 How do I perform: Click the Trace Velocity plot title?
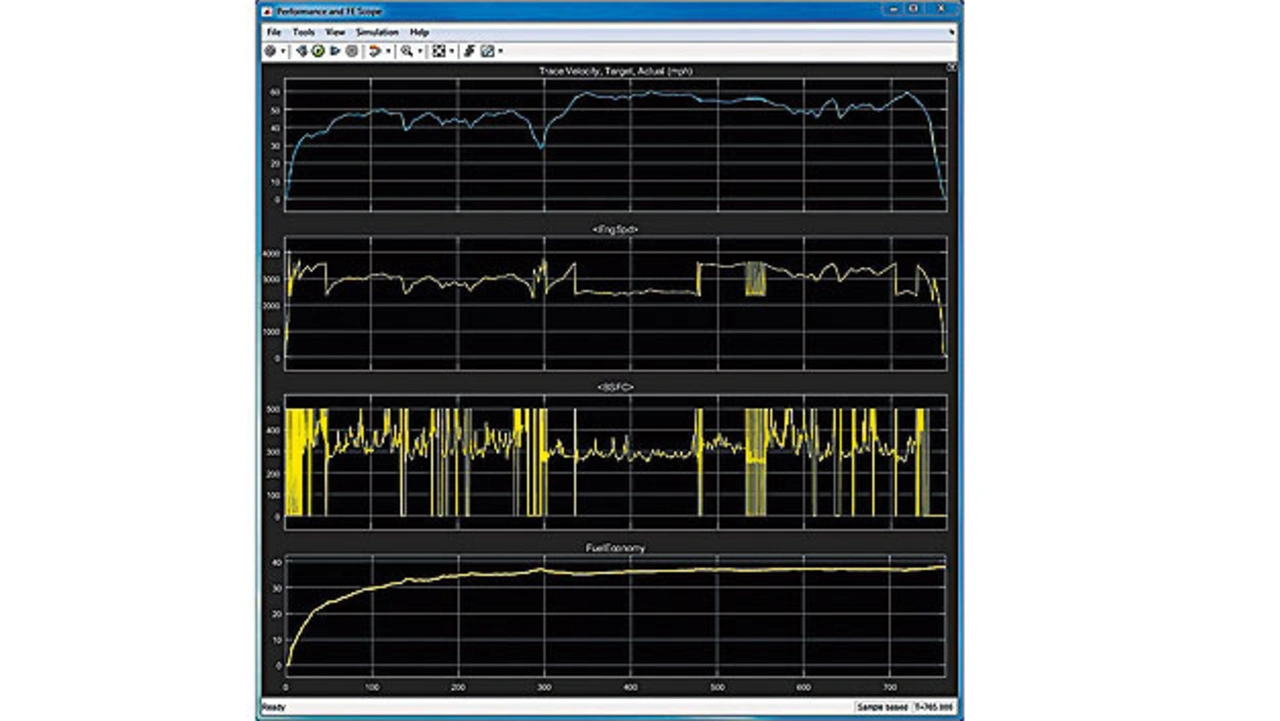point(615,71)
